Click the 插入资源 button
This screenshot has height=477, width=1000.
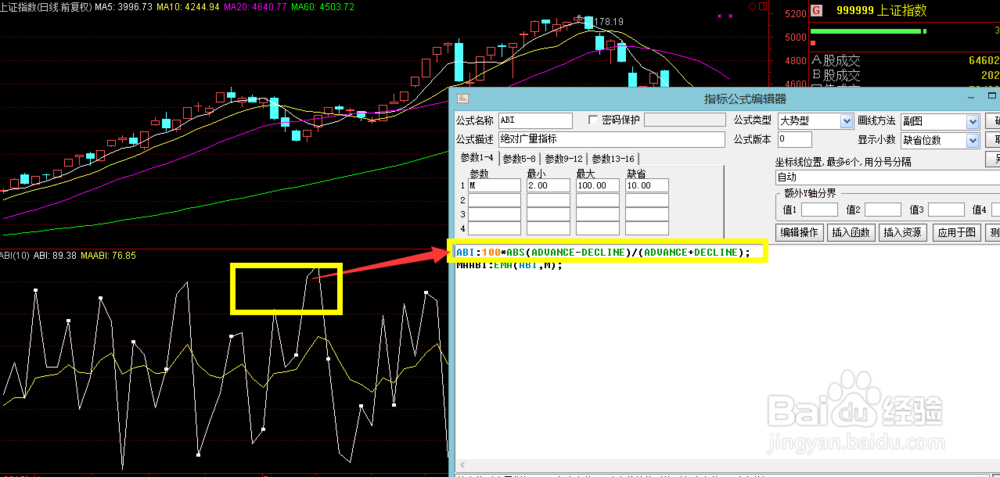pyautogui.click(x=903, y=233)
